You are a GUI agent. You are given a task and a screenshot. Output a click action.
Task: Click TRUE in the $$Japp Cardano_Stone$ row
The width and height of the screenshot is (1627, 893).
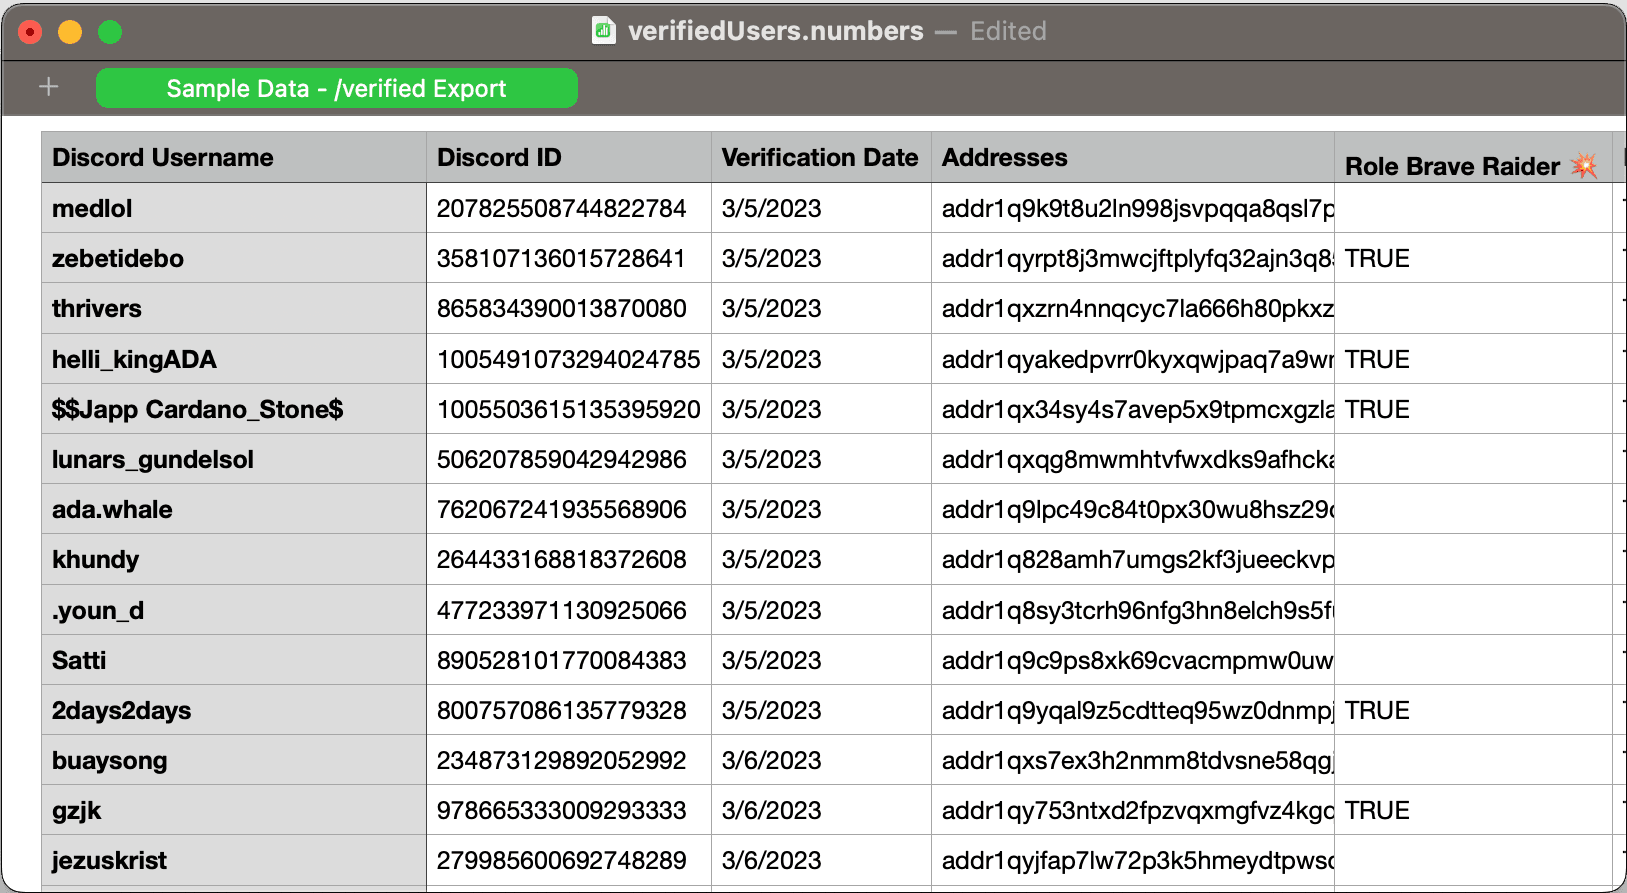pos(1377,409)
